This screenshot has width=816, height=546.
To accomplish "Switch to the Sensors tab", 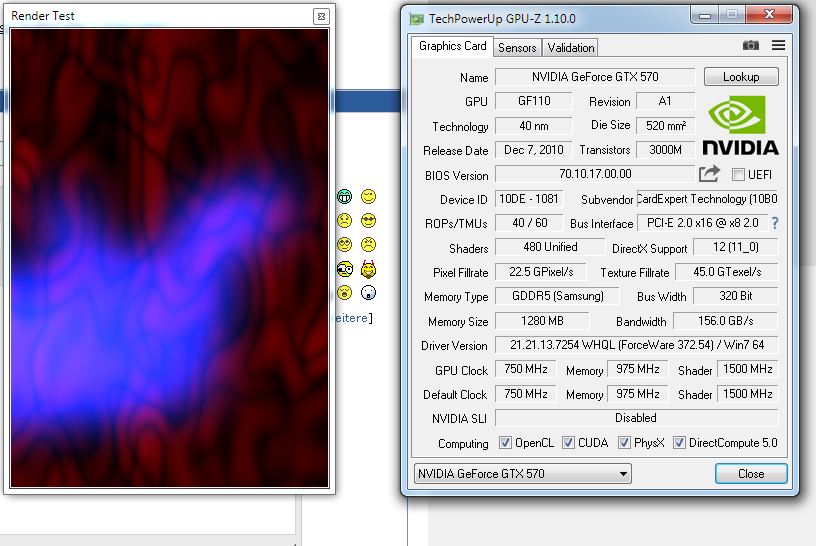I will click(x=517, y=47).
